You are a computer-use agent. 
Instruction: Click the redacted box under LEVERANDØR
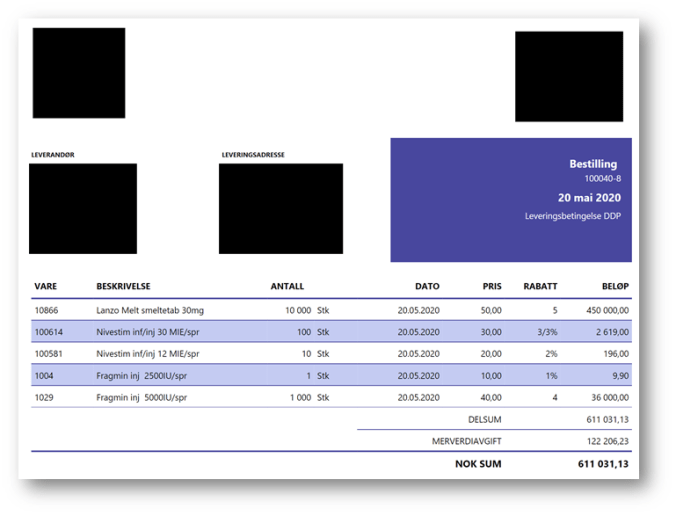[x=83, y=208]
